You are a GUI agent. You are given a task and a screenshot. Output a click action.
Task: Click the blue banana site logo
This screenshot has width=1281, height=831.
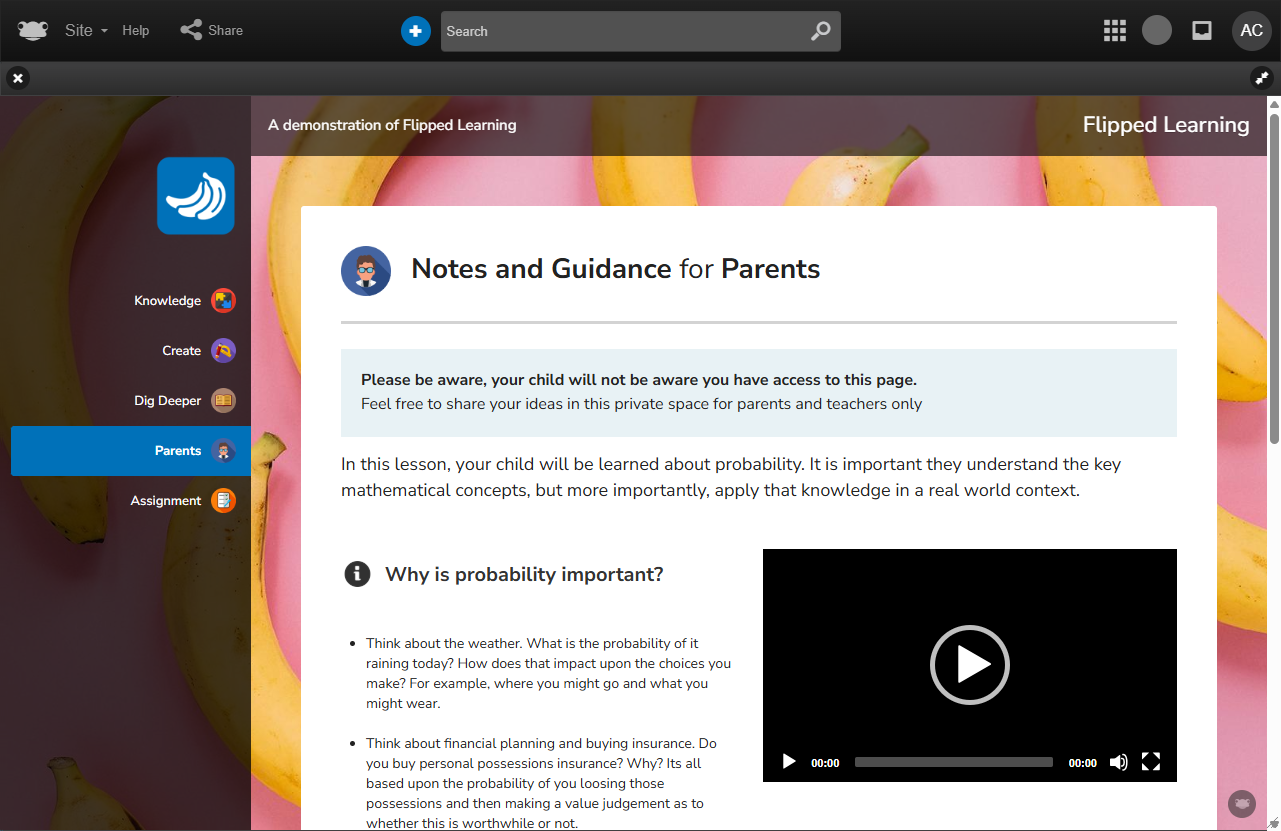click(196, 196)
